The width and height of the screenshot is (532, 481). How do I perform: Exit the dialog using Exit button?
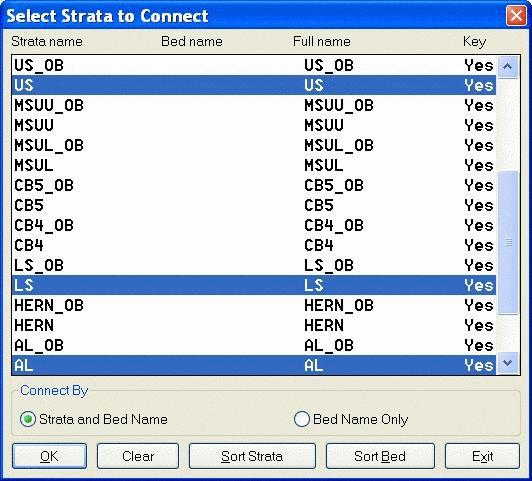click(482, 456)
